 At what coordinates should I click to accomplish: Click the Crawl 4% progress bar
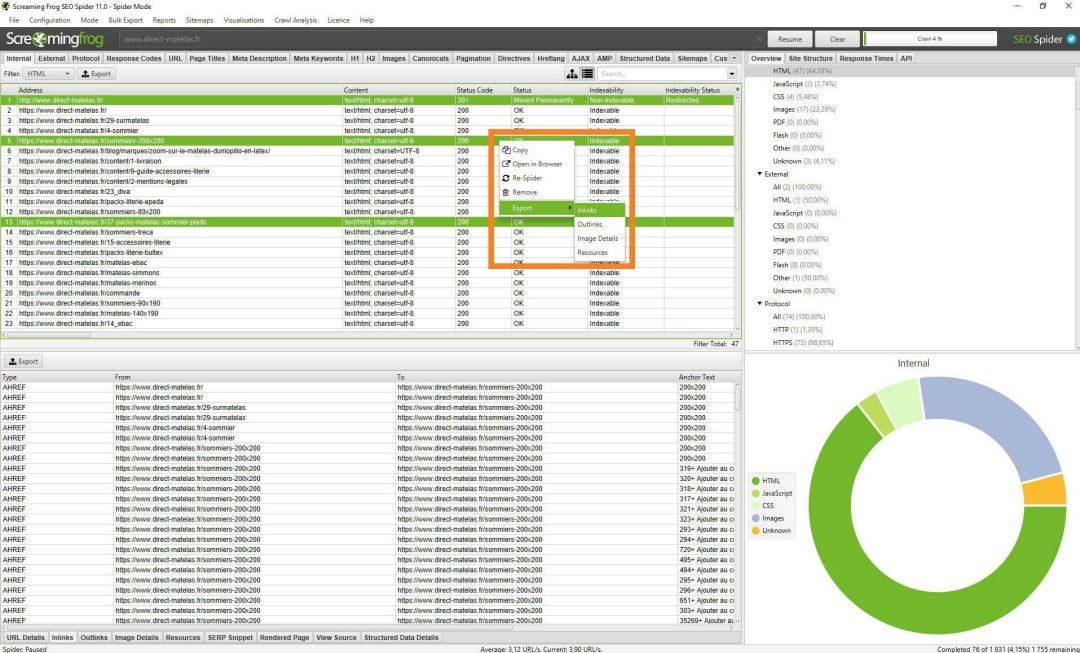[930, 39]
